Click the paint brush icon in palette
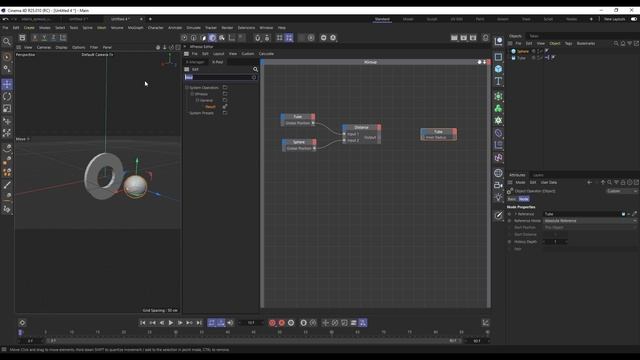This screenshot has height=360, width=640. tap(498, 215)
